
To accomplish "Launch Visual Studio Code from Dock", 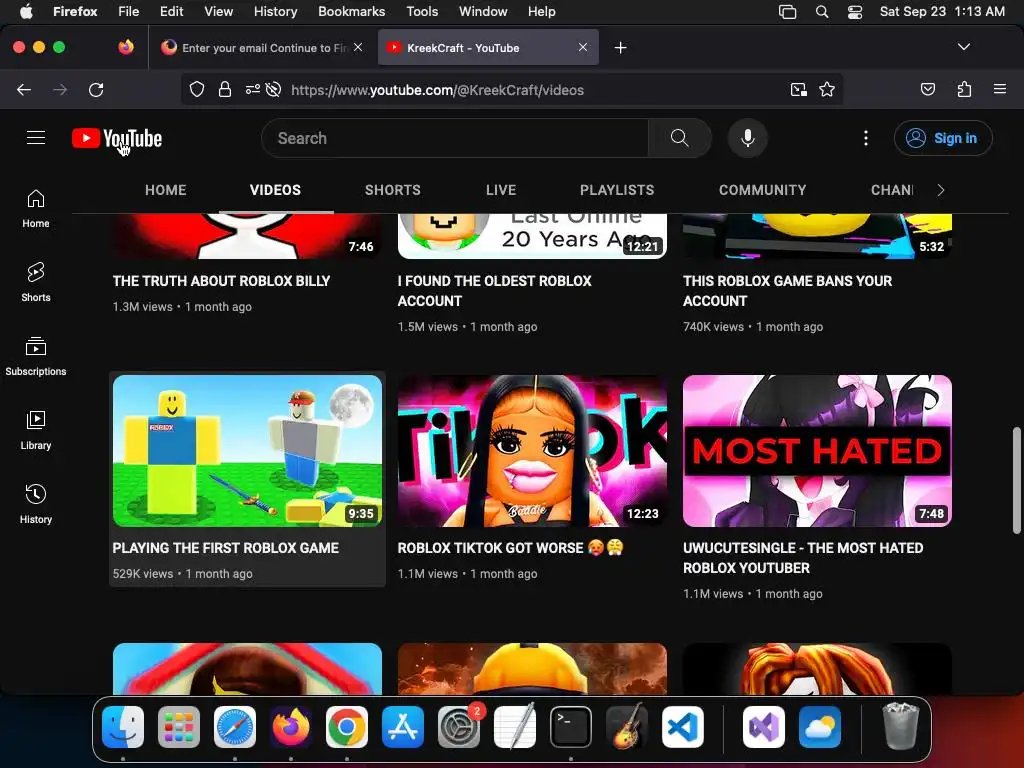I will point(682,727).
